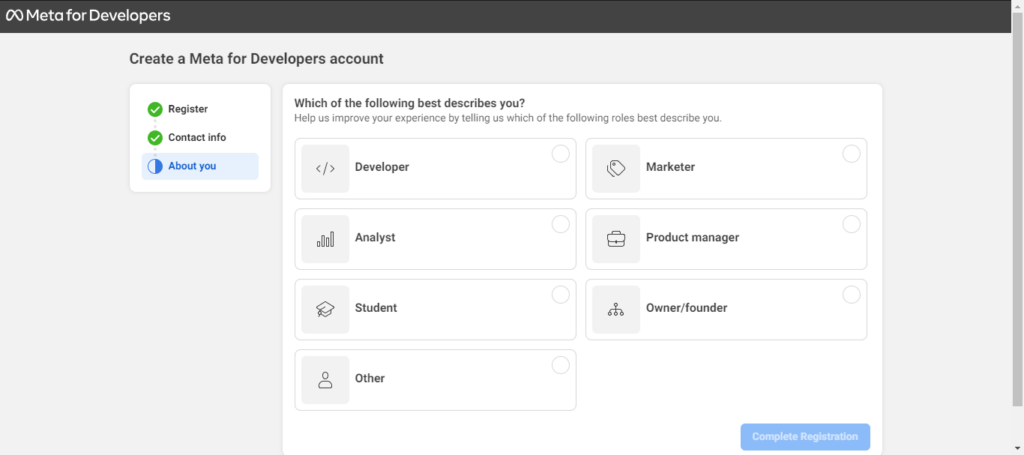The height and width of the screenshot is (455, 1024).
Task: Click the Other person silhouette icon
Action: click(325, 380)
